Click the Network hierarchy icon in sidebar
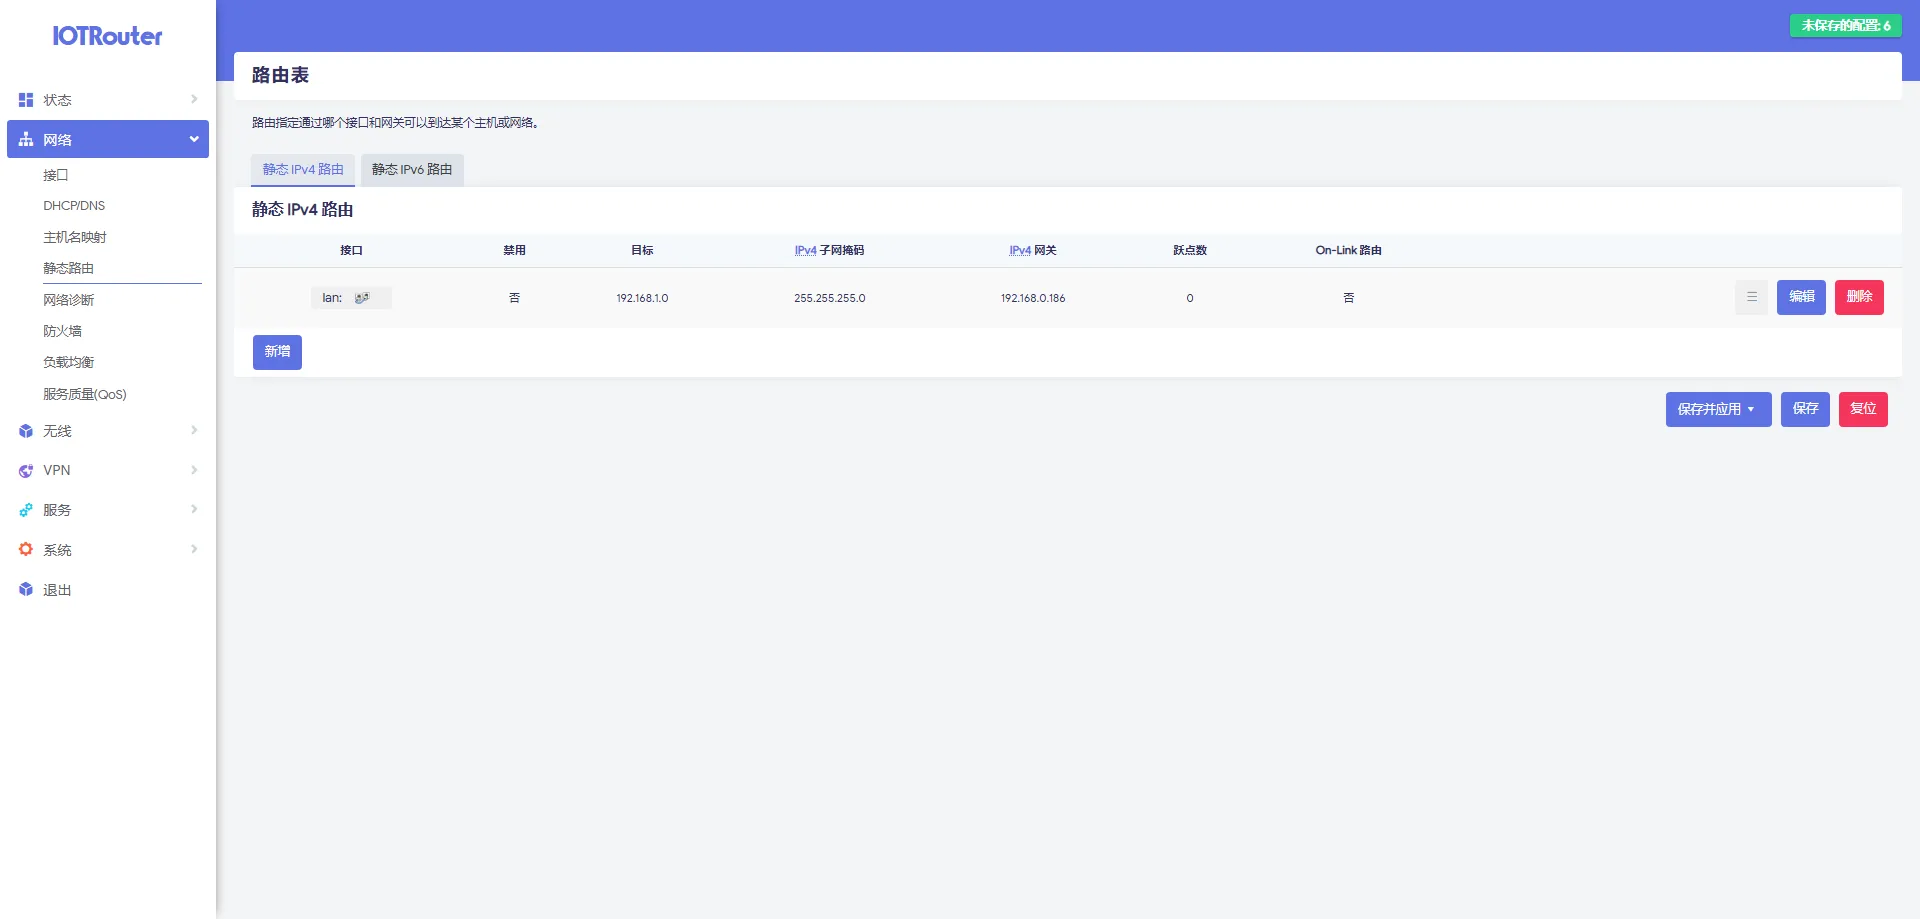Viewport: 1920px width, 919px height. point(26,140)
